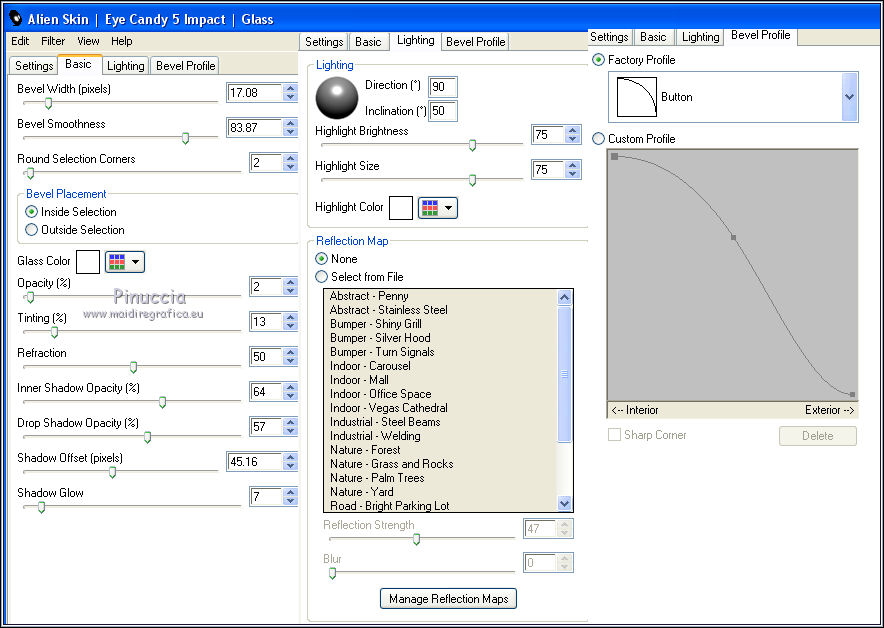Increase Bevel Width using the up arrow
Viewport: 884px width, 628px height.
pyautogui.click(x=290, y=88)
